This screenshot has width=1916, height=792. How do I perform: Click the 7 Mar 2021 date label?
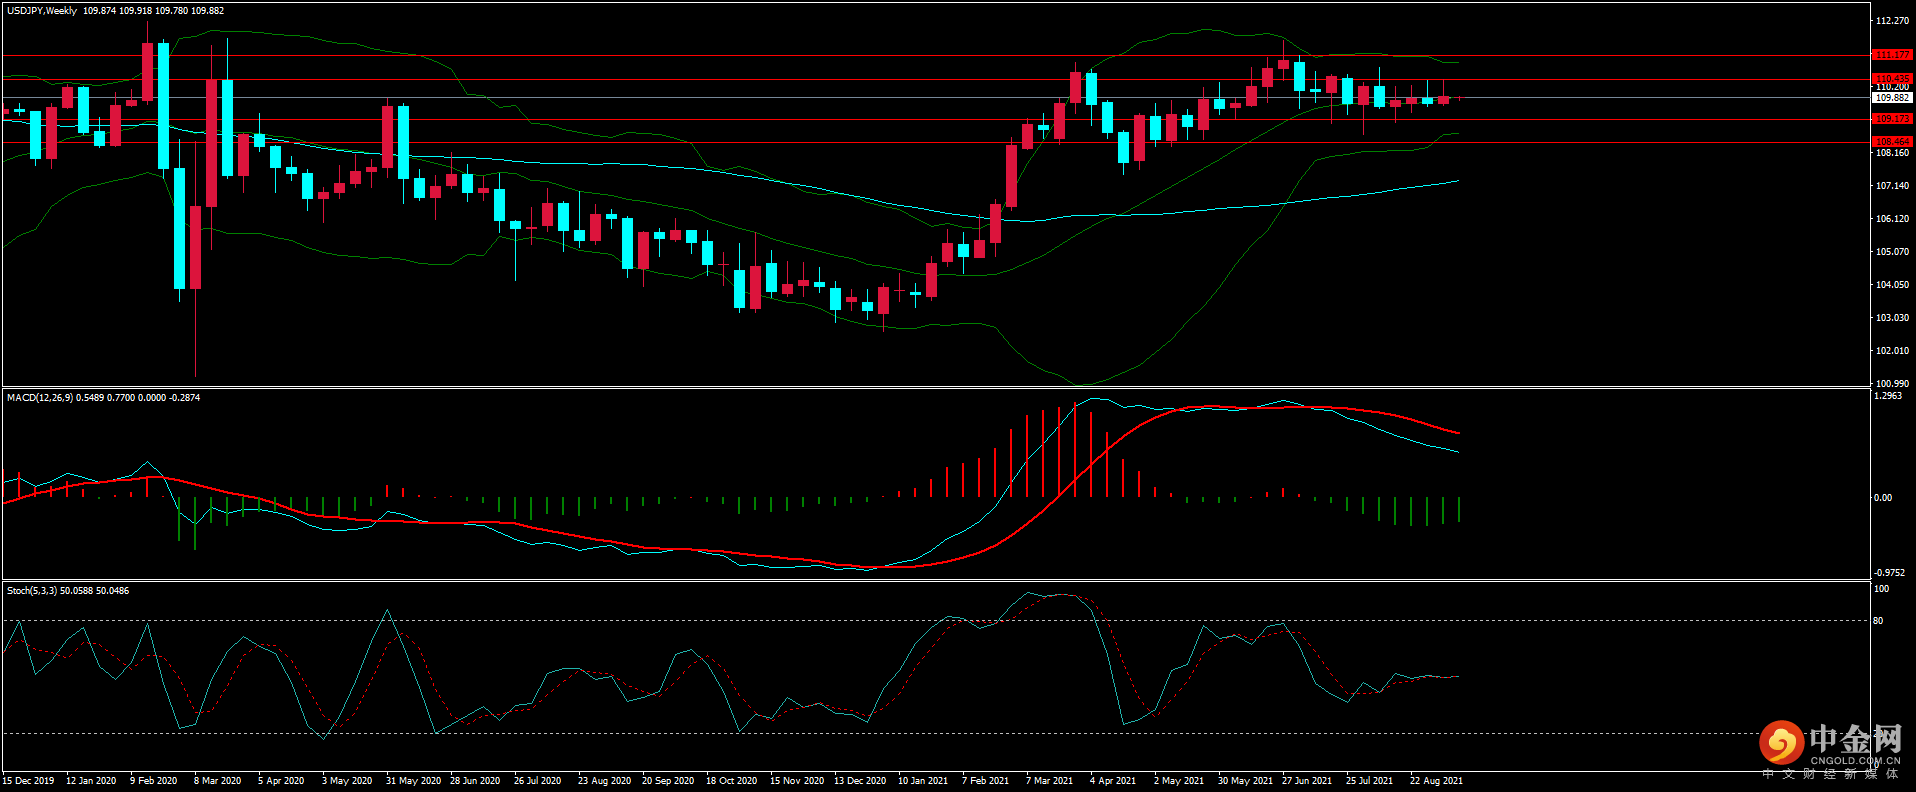click(1049, 781)
